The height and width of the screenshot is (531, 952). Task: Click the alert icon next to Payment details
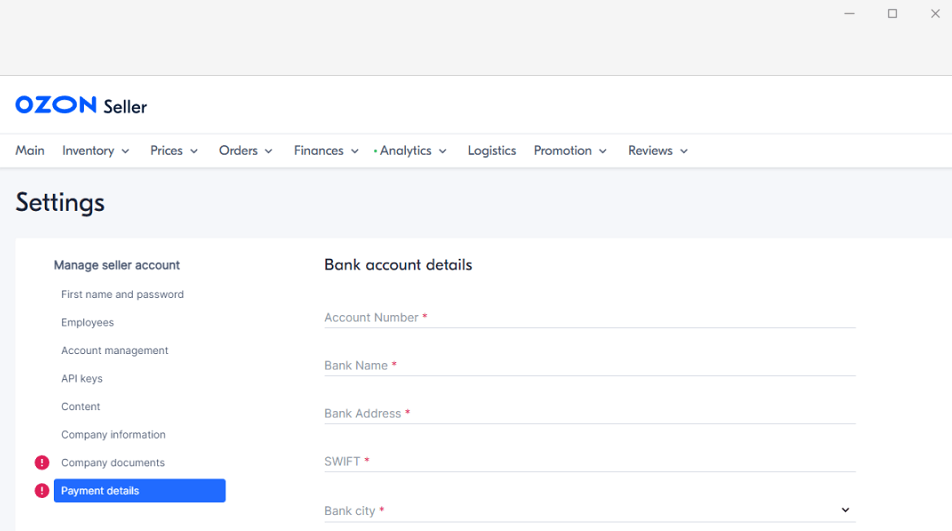coord(42,491)
